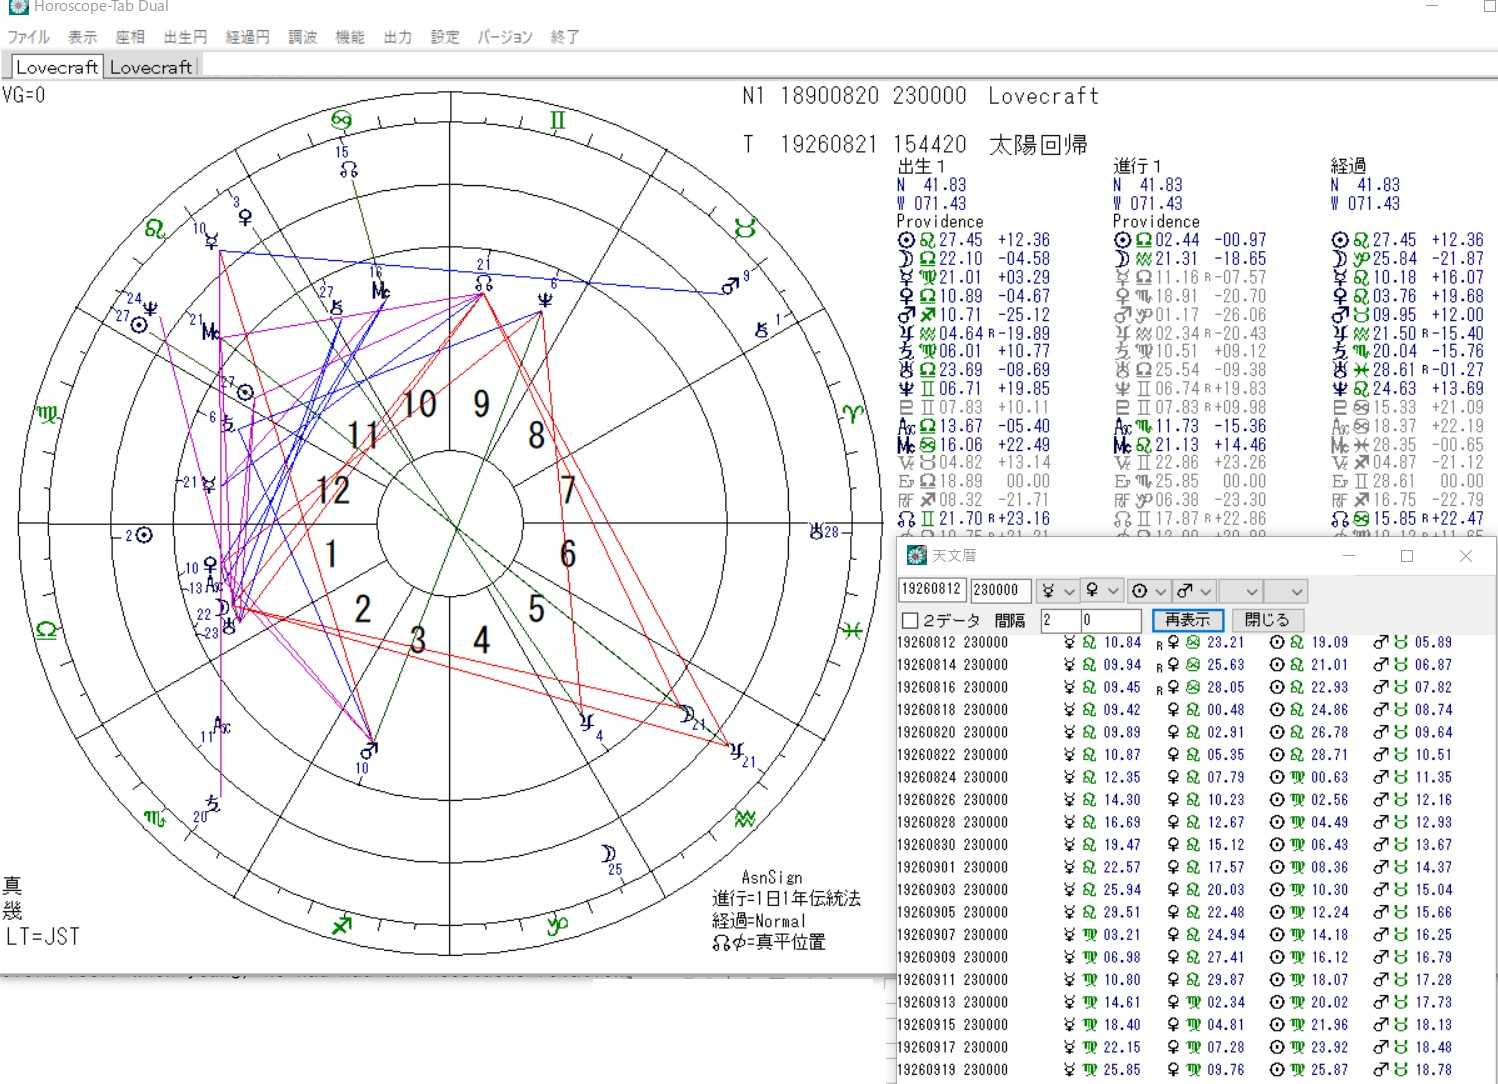Click the 再表示 button
The width and height of the screenshot is (1498, 1084).
point(1188,620)
